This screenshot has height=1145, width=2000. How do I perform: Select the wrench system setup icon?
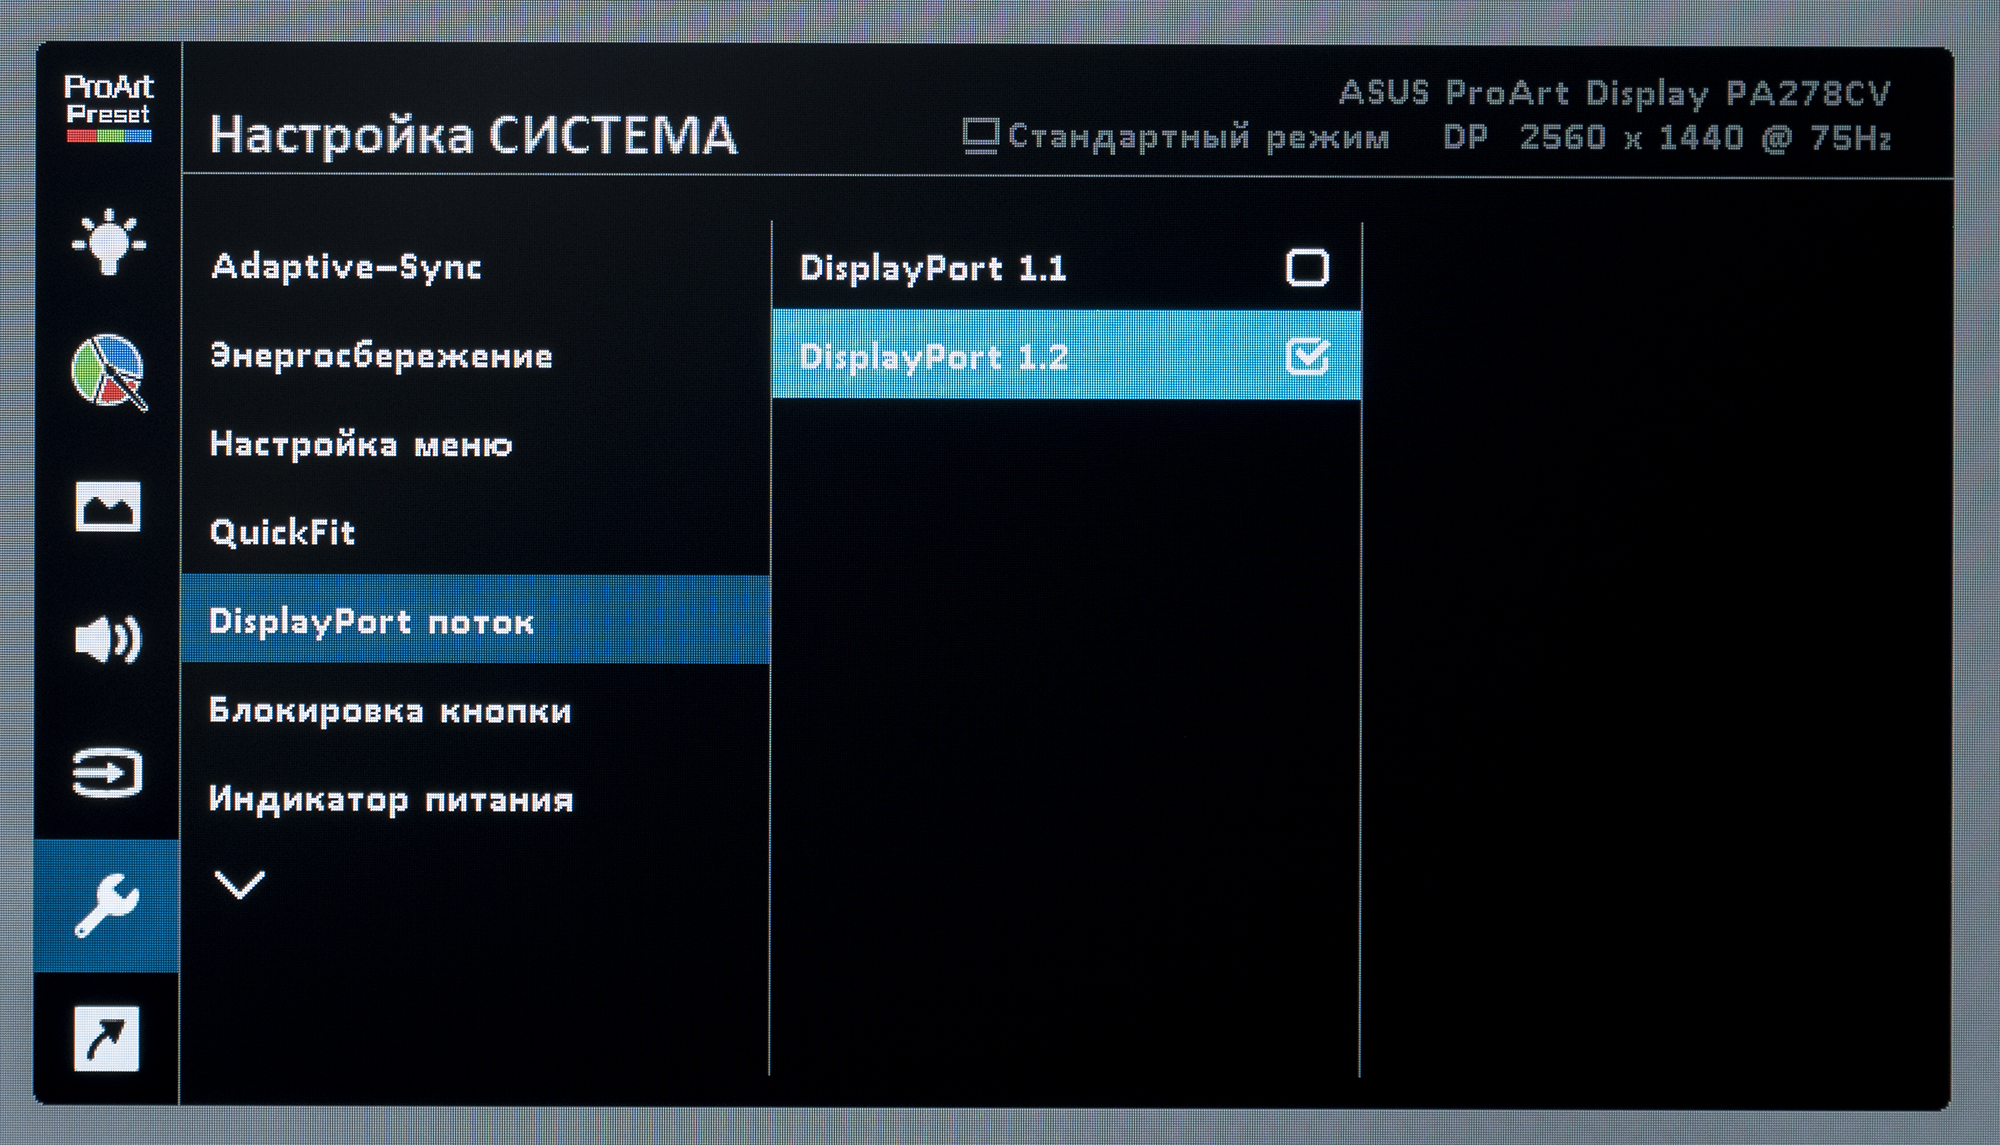pyautogui.click(x=108, y=905)
